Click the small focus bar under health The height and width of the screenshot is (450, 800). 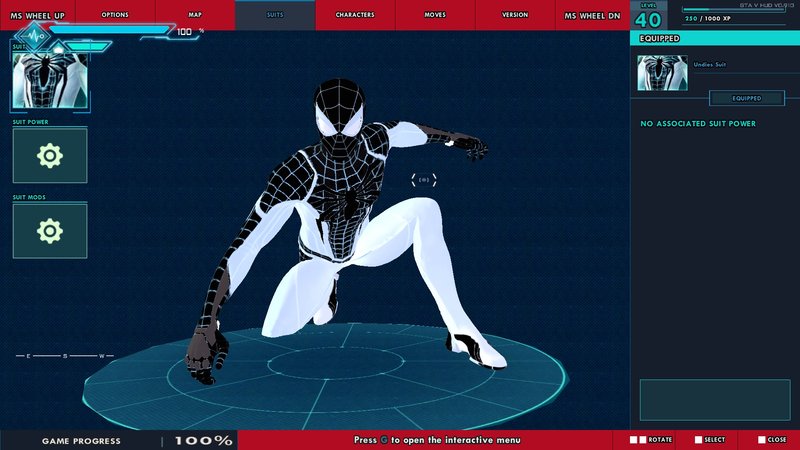88,46
